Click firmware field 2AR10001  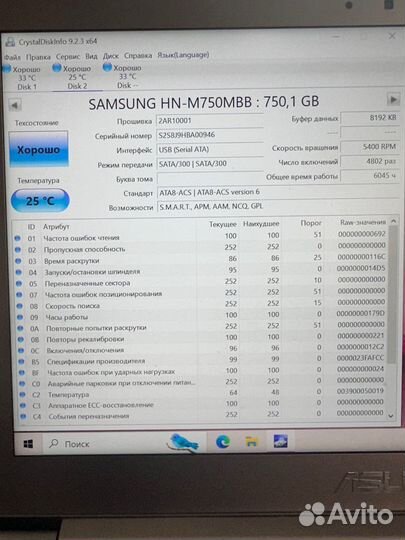pyautogui.click(x=210, y=121)
